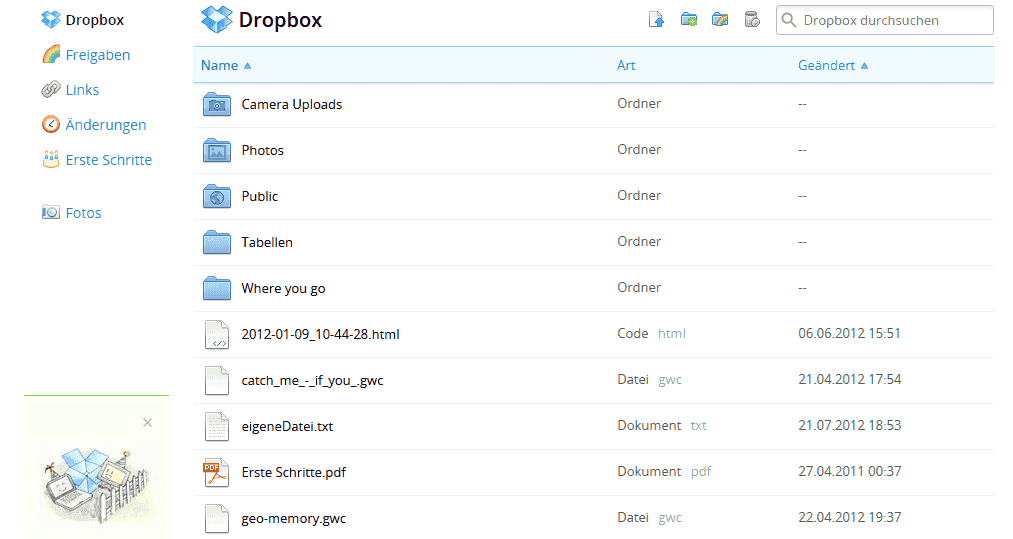Click Datei gwc type in catch_me row
Viewport: 1013px width, 539px height.
[x=649, y=379]
